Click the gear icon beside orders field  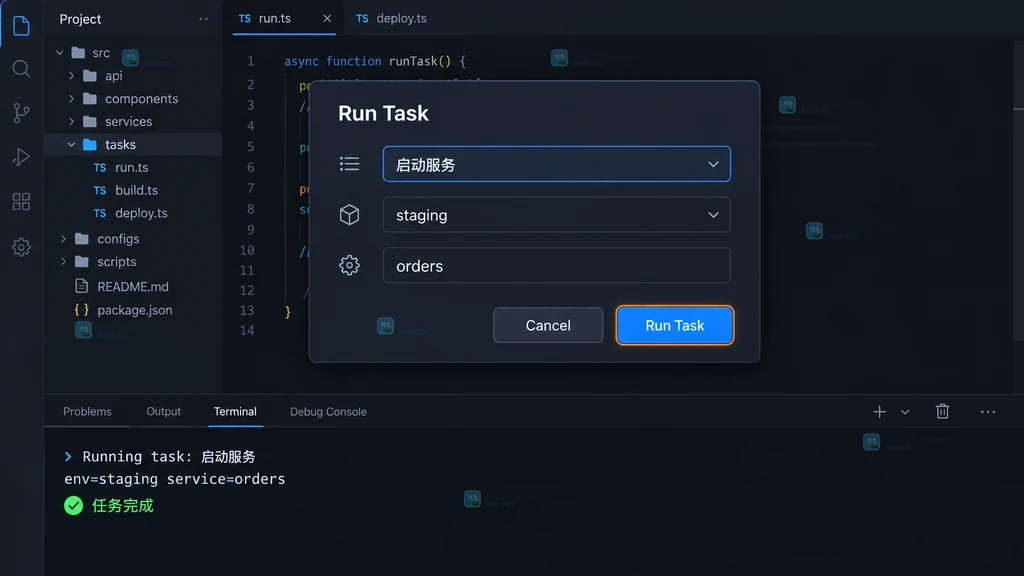349,265
